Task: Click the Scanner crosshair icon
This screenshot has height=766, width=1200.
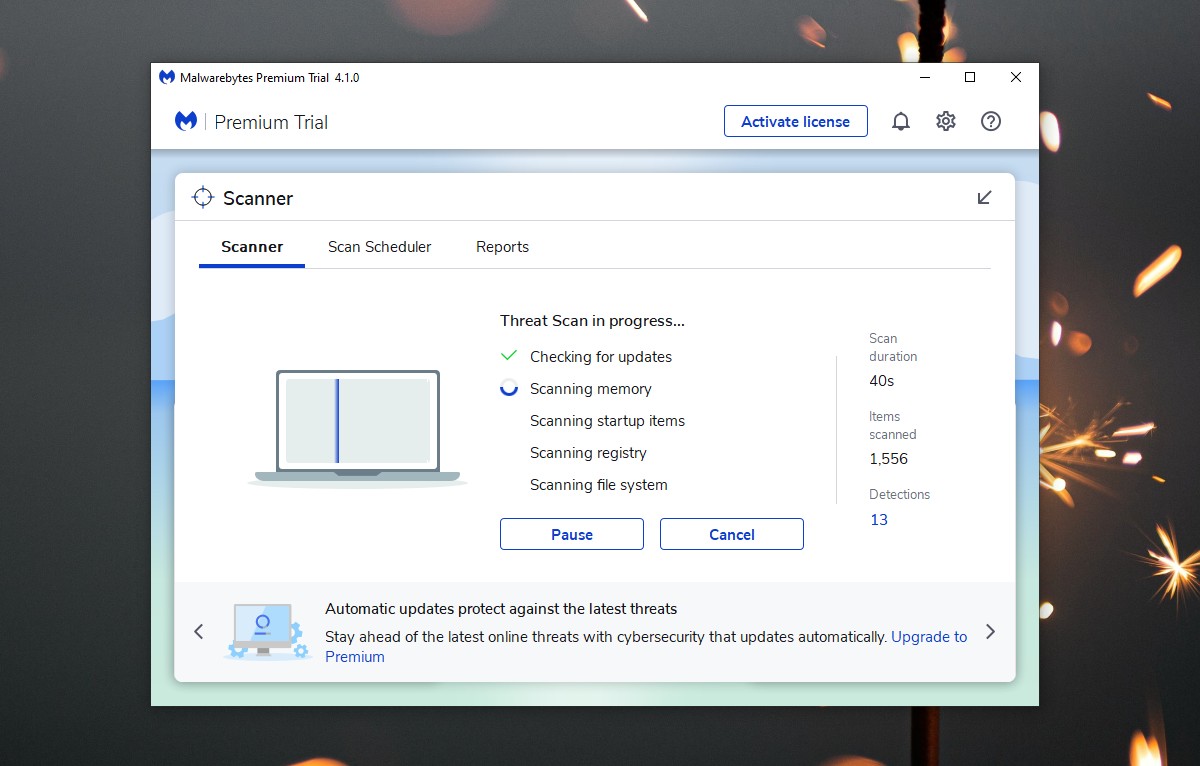Action: (203, 197)
